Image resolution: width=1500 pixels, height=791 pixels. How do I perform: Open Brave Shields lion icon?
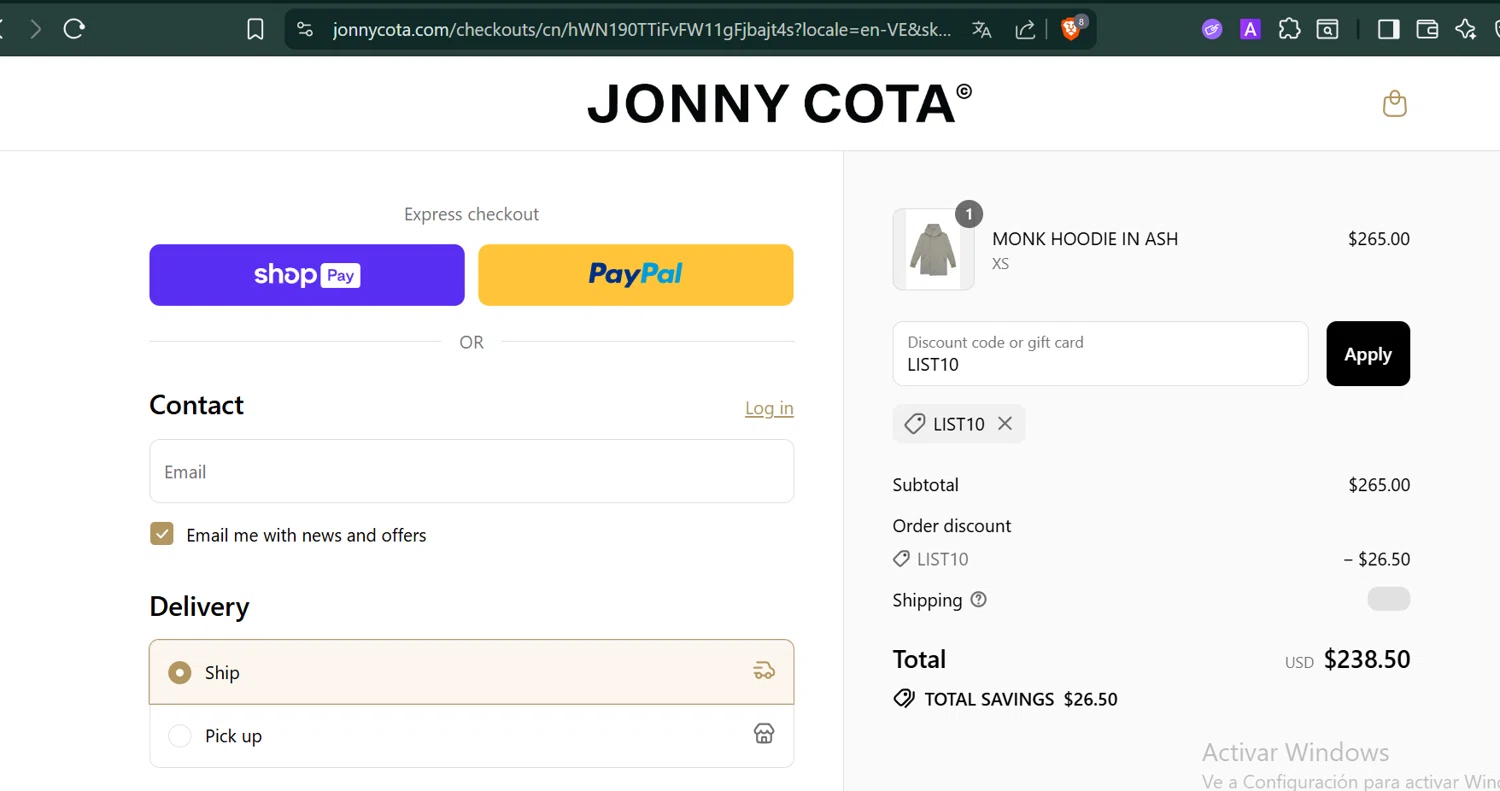(x=1071, y=29)
